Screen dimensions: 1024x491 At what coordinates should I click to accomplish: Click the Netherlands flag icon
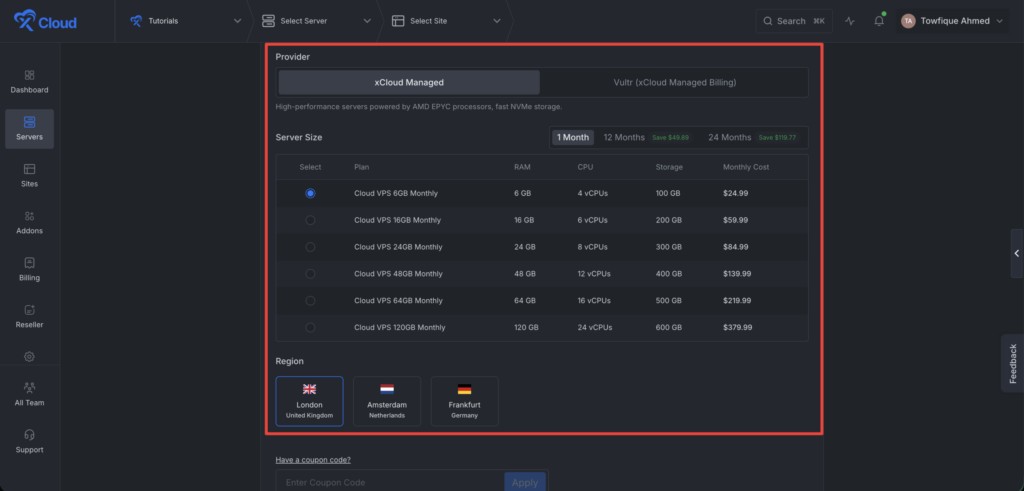point(387,389)
